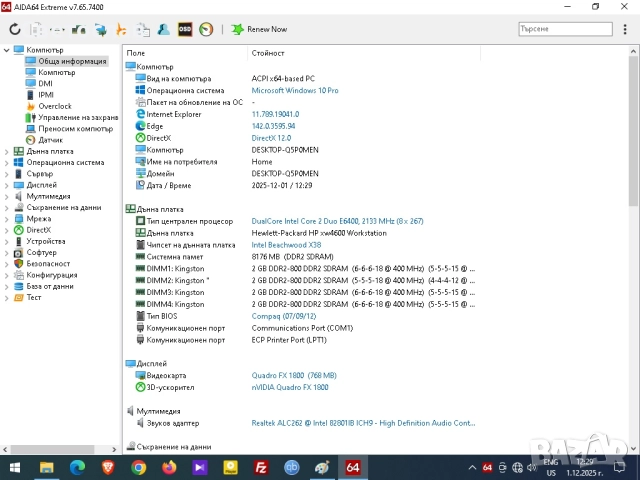Click the network computers toolbar icon
640x480 pixels.
(x=100, y=29)
